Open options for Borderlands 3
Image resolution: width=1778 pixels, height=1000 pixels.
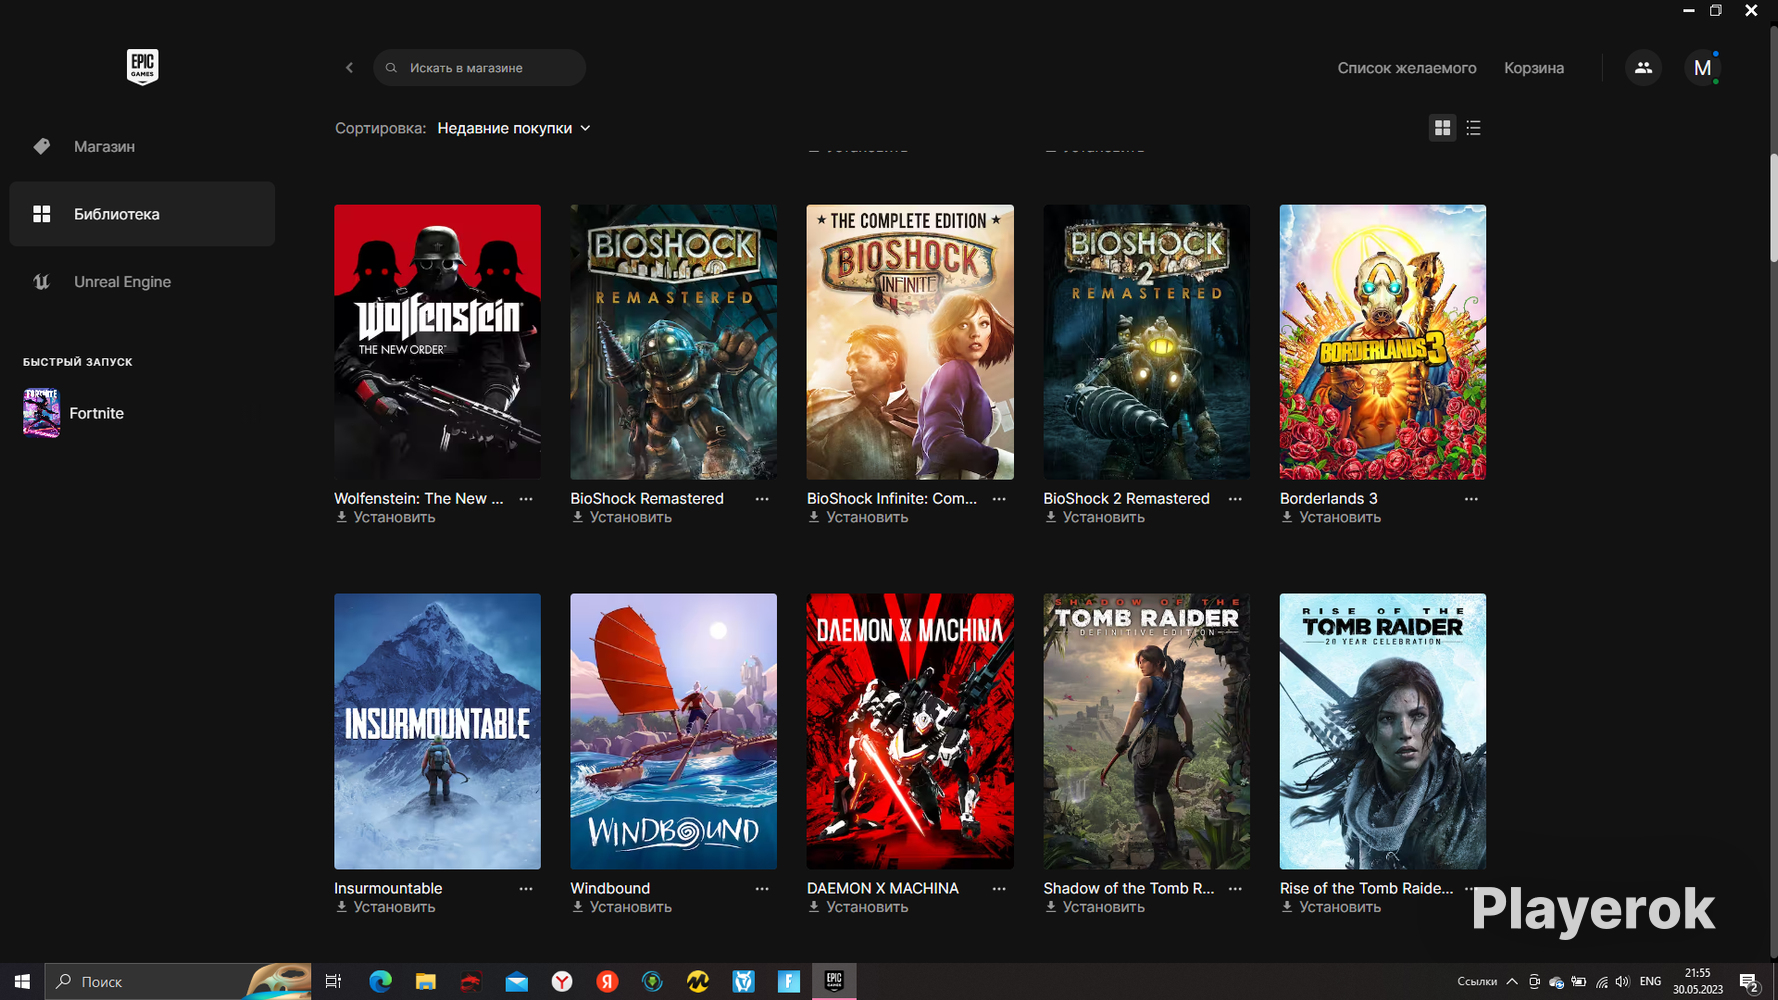tap(1471, 499)
